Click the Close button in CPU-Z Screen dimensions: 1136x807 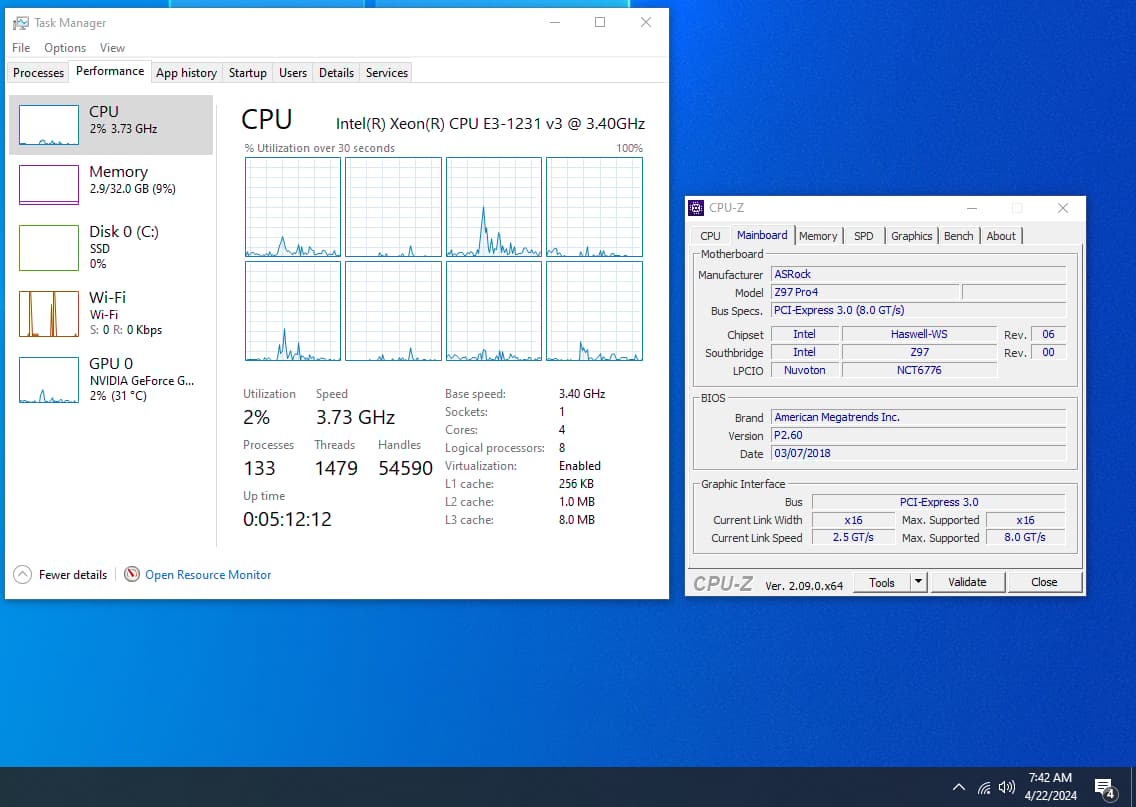tap(1044, 582)
